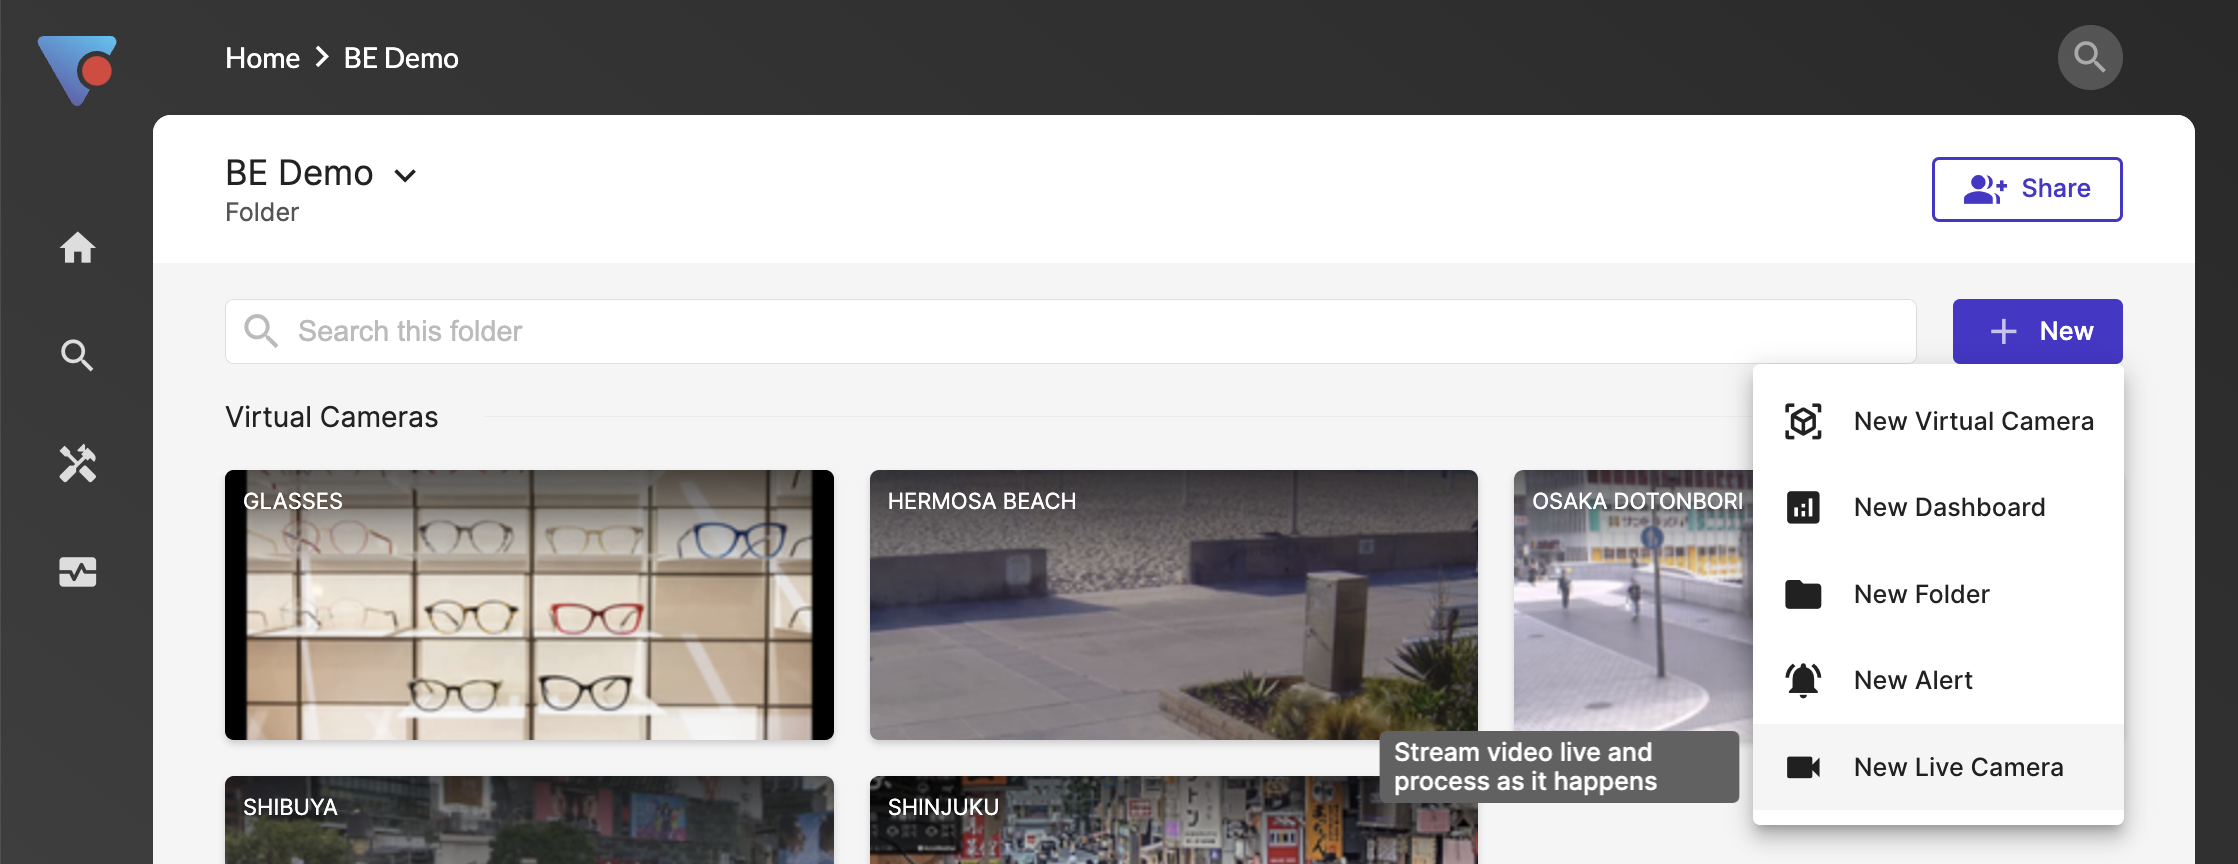Select New Dashboard menu option
The width and height of the screenshot is (2238, 864).
tap(1948, 508)
